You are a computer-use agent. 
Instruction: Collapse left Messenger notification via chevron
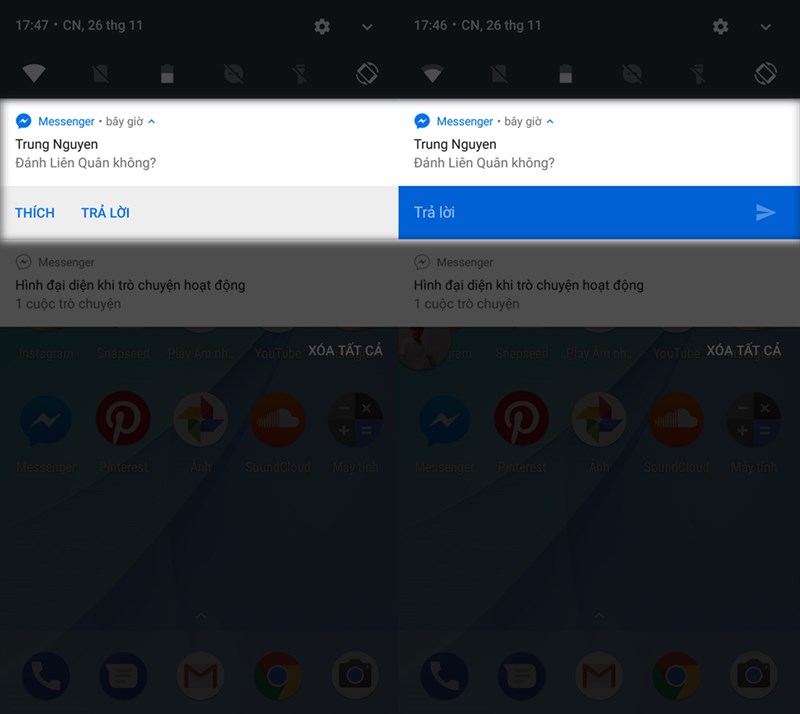152,121
